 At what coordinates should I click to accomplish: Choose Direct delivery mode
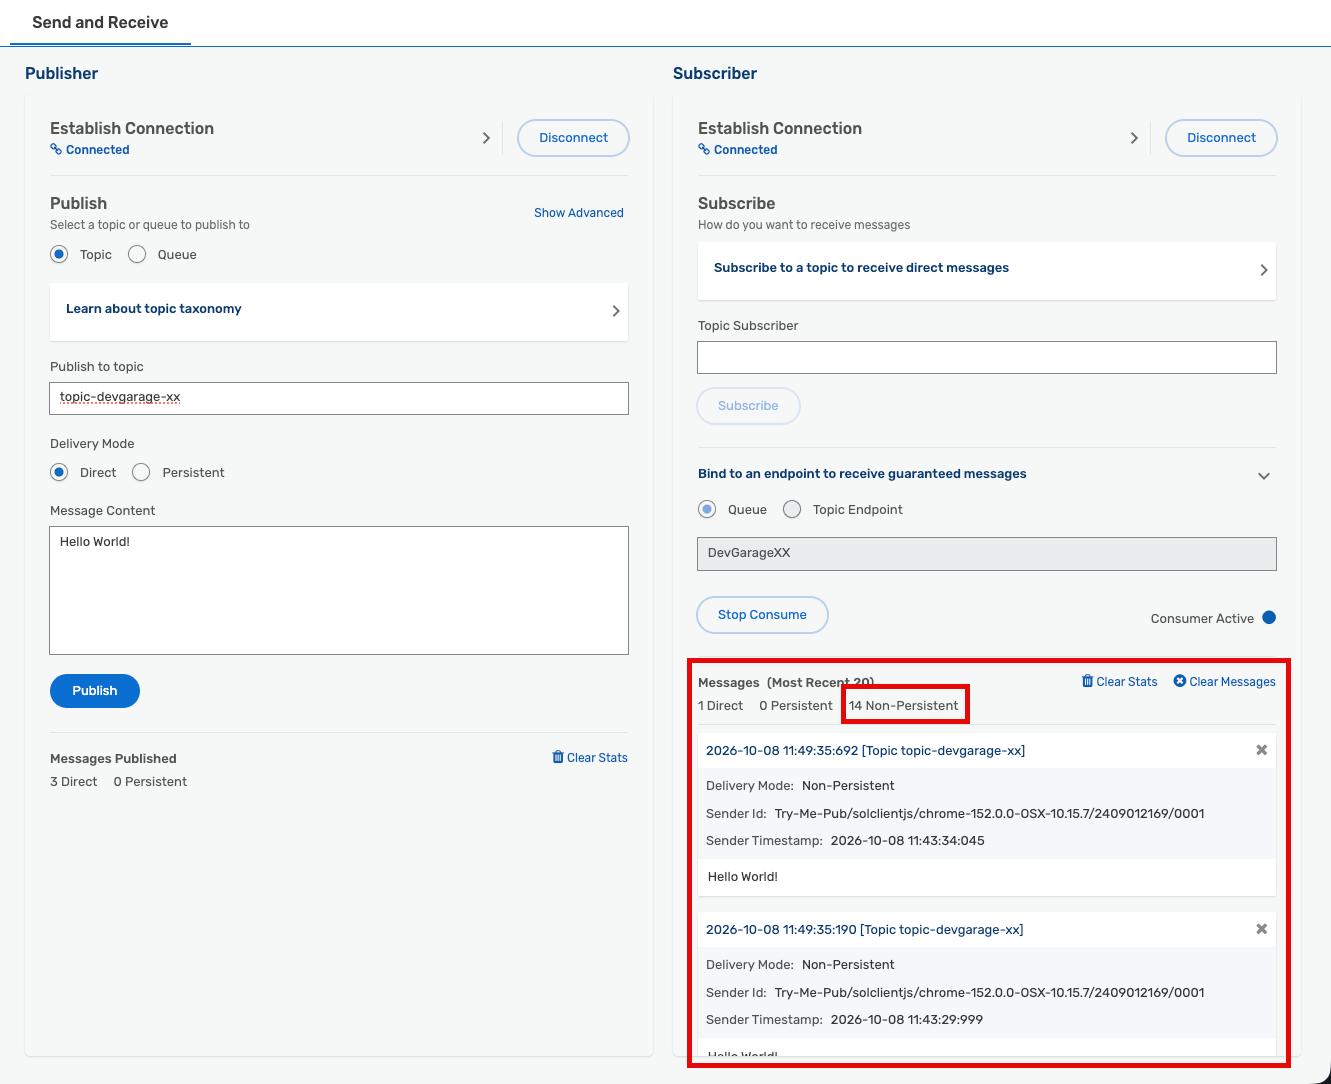coord(59,472)
